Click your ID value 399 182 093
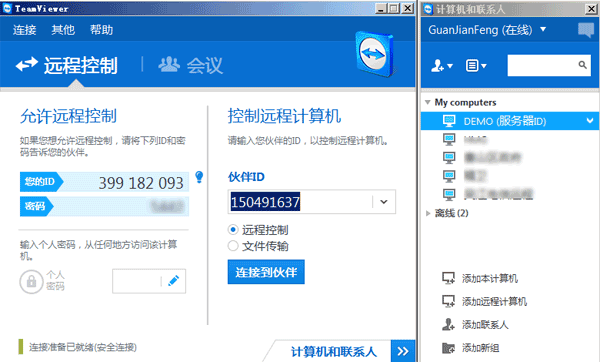600x362 pixels. click(x=141, y=183)
